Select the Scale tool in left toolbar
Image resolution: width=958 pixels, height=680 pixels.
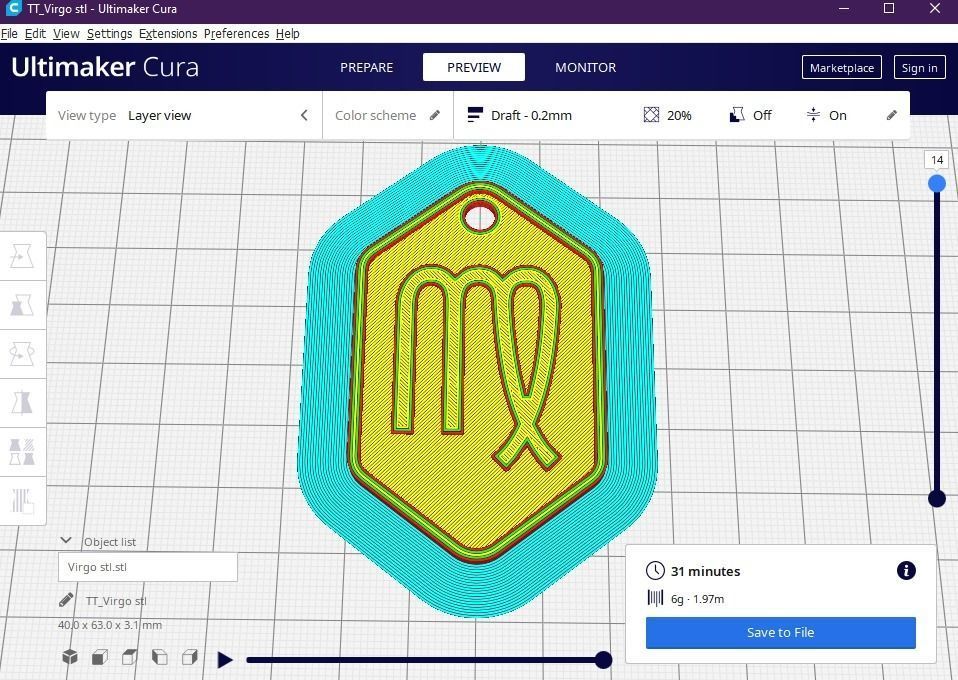[x=22, y=305]
